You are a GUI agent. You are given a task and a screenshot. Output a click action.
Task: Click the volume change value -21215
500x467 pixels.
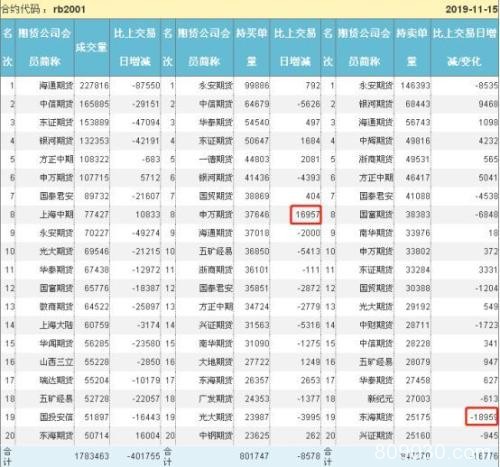146,251
